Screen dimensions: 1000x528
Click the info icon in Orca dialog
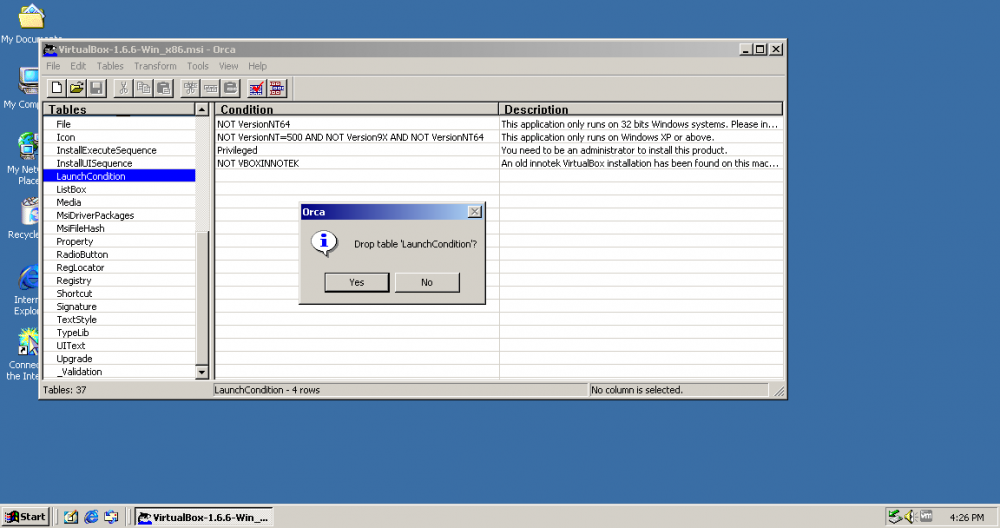point(324,243)
